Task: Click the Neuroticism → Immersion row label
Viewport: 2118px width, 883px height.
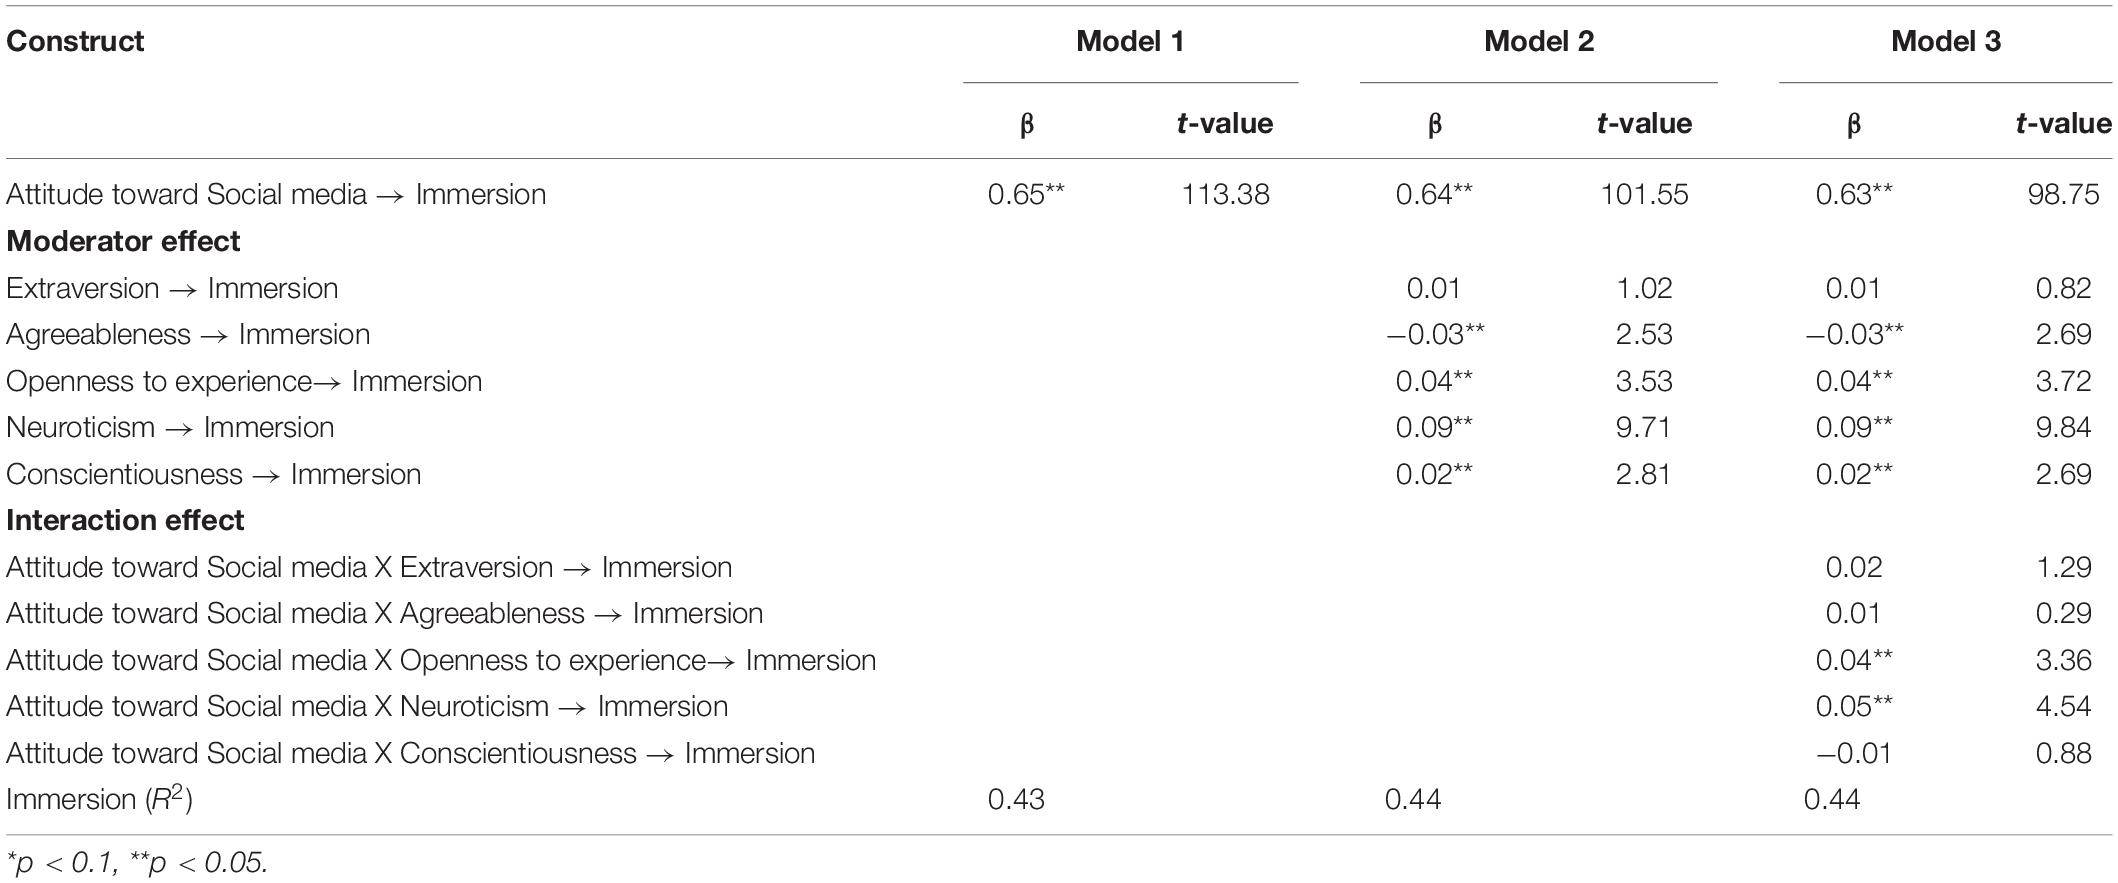Action: [170, 428]
